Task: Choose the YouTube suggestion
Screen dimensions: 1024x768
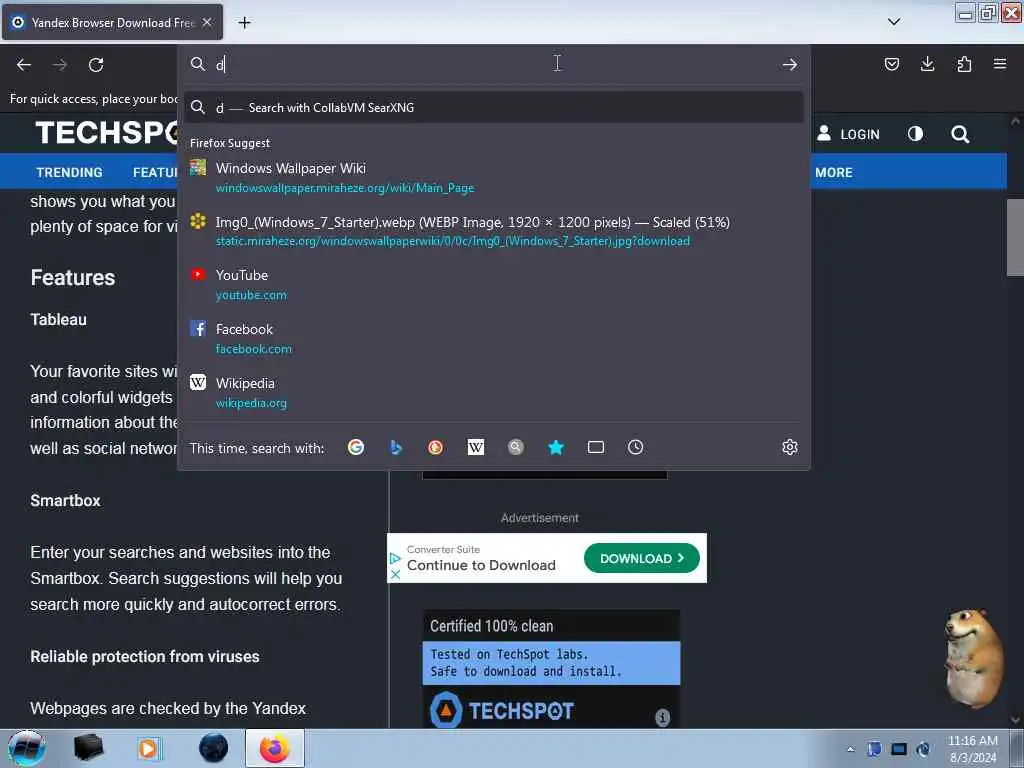Action: (494, 285)
